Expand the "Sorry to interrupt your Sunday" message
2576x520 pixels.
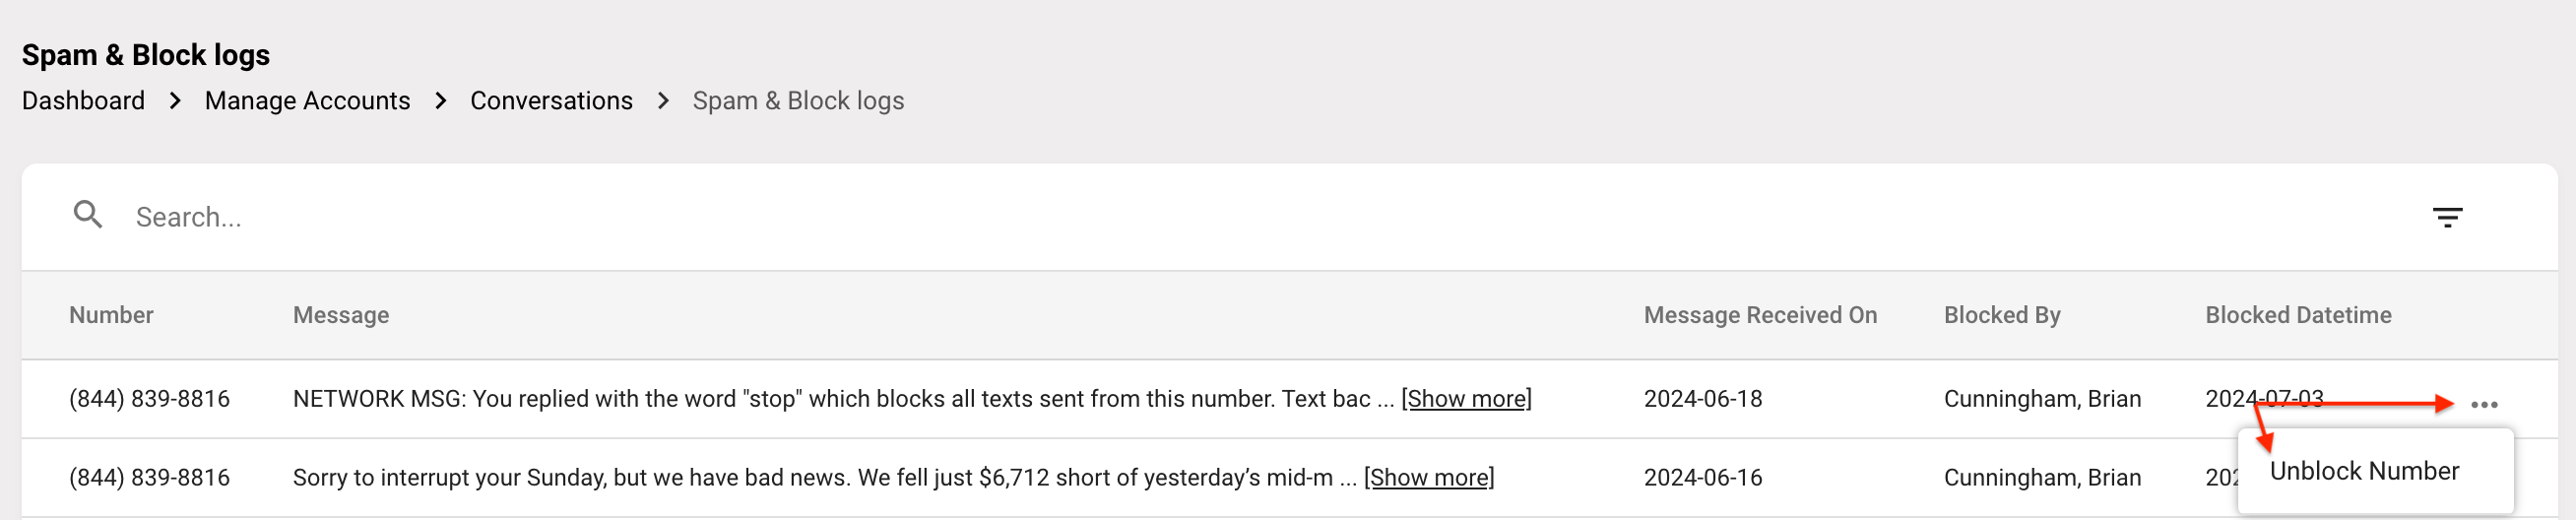pos(1428,478)
